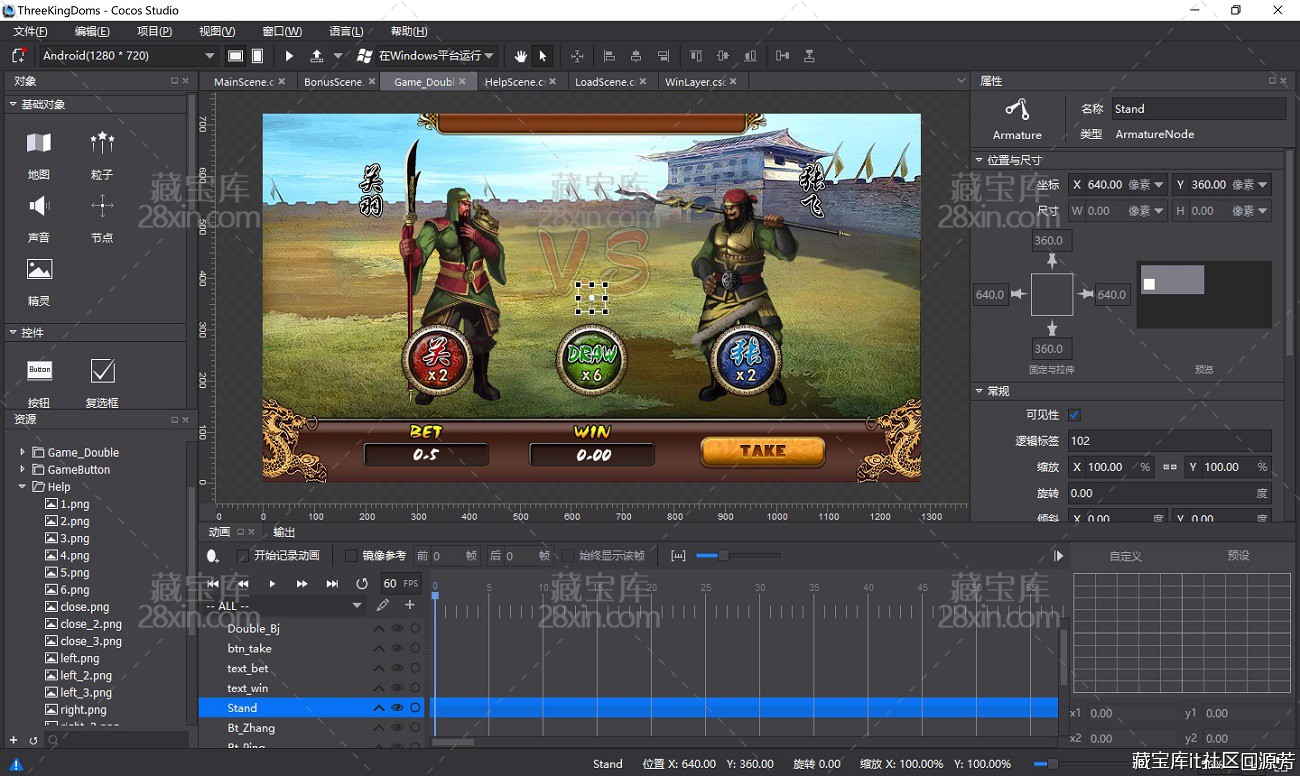This screenshot has width=1300, height=776.
Task: Collapse the 位置与尺寸 section
Action: click(978, 160)
